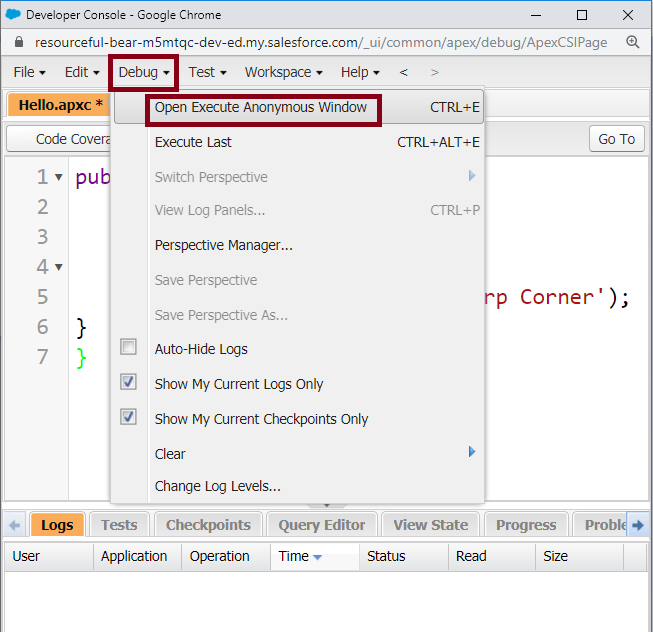Open the File menu dropdown
This screenshot has height=632, width=653.
click(29, 72)
